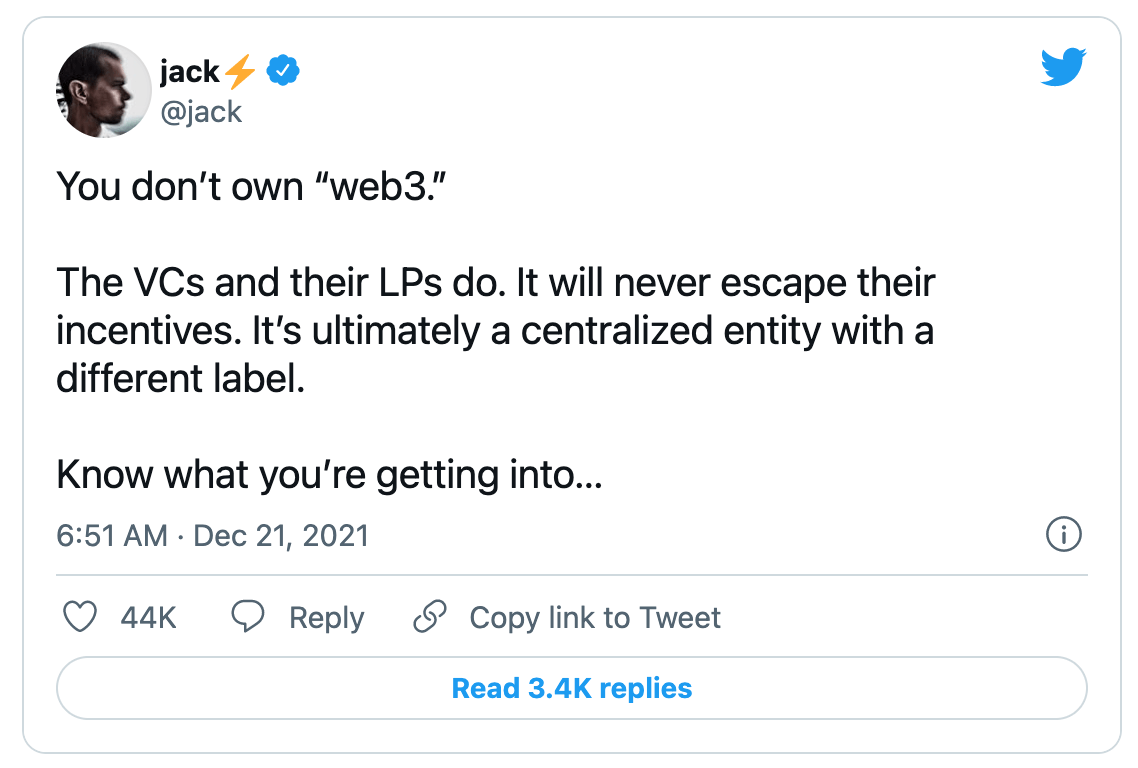This screenshot has height=768, width=1138.
Task: Click the 44K likes count
Action: [148, 618]
